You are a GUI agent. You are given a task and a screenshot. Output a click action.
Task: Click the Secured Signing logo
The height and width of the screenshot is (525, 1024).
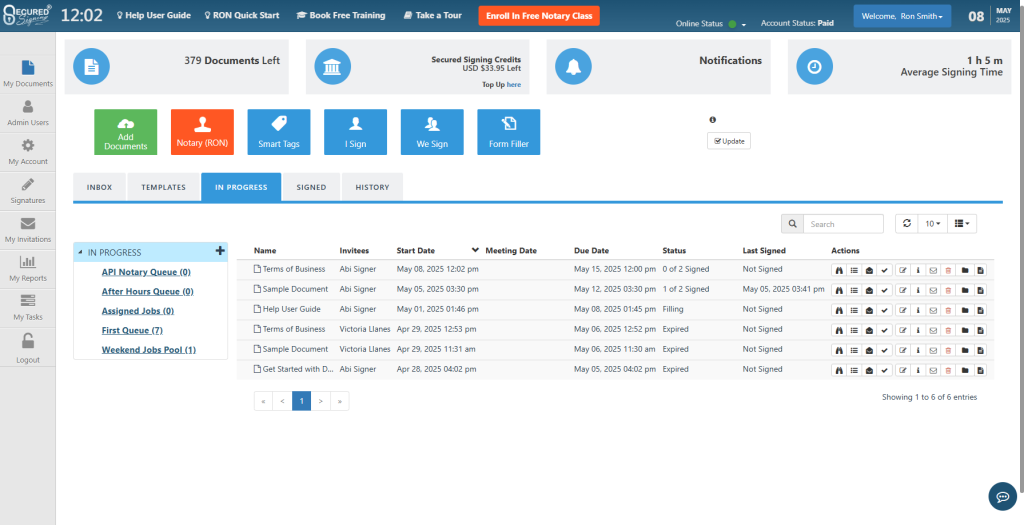coord(28,15)
